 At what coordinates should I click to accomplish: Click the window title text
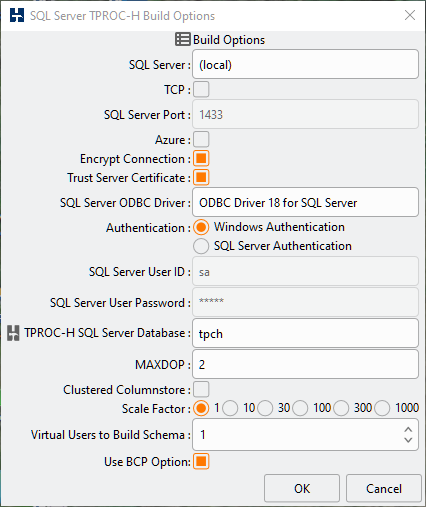pyautogui.click(x=123, y=16)
